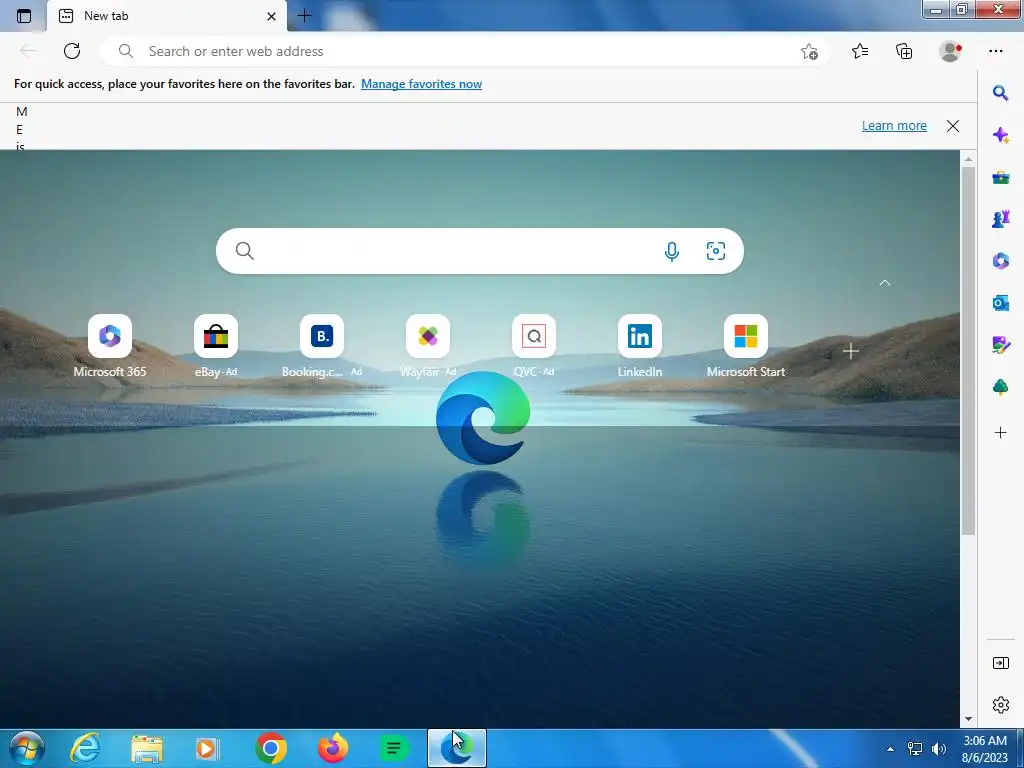
Task: Open a new tab with plus button
Action: 304,16
